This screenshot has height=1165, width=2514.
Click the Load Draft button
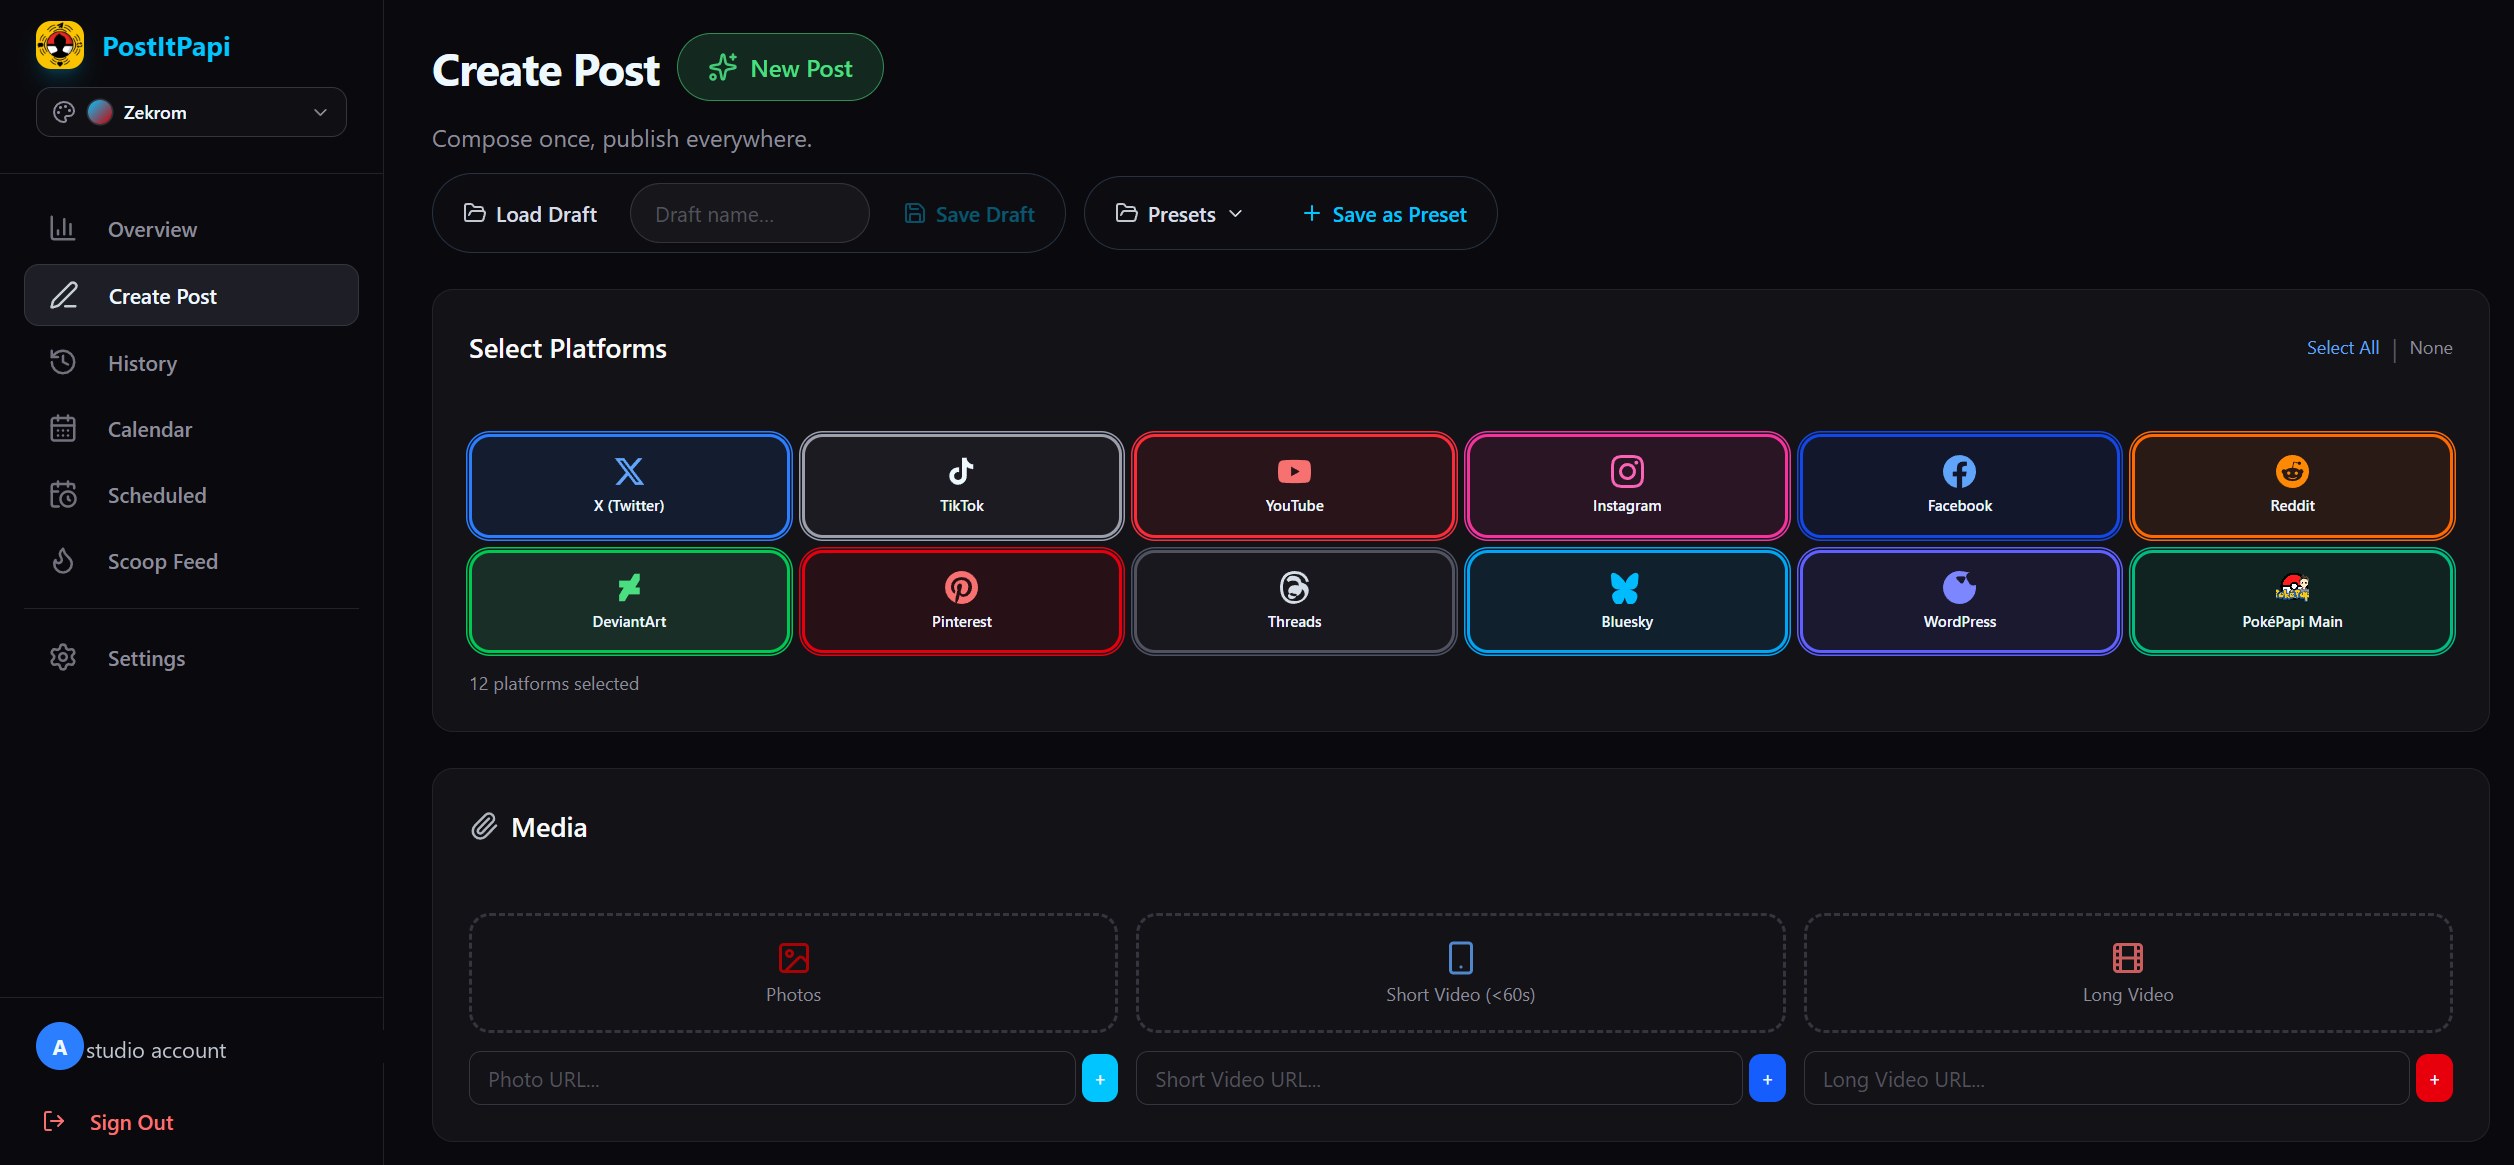[531, 214]
